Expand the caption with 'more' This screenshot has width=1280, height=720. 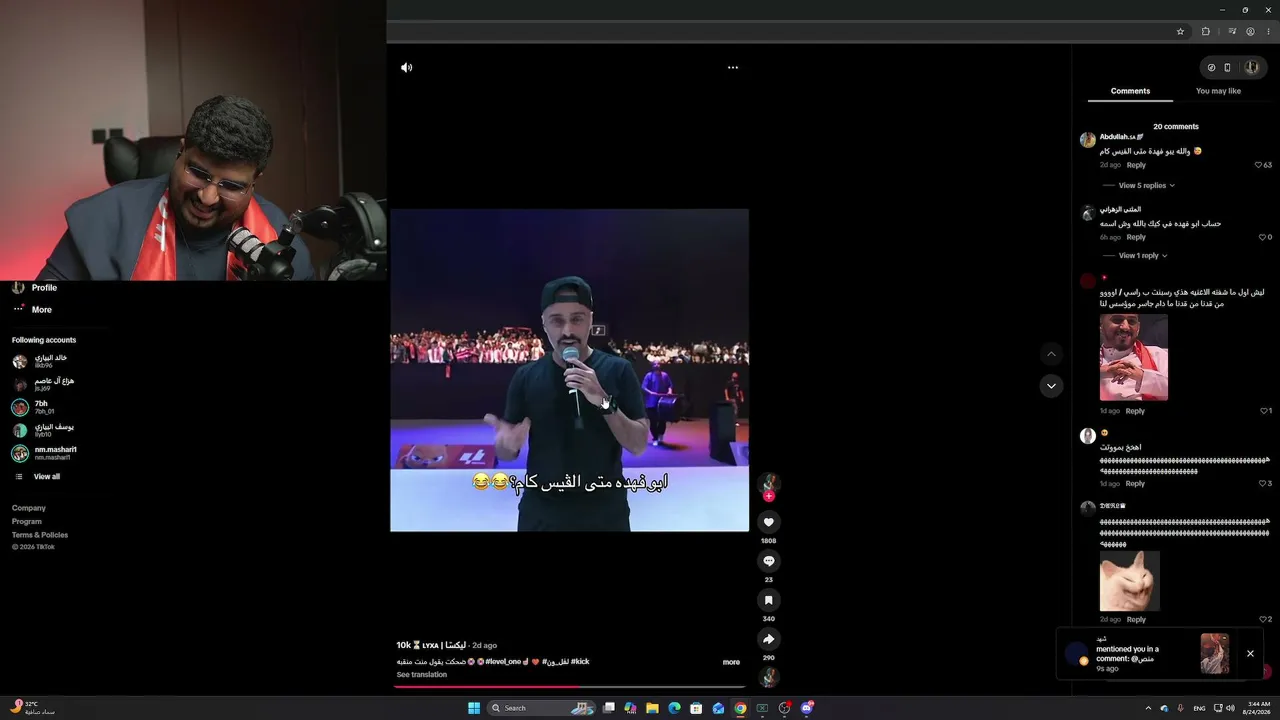pyautogui.click(x=731, y=662)
